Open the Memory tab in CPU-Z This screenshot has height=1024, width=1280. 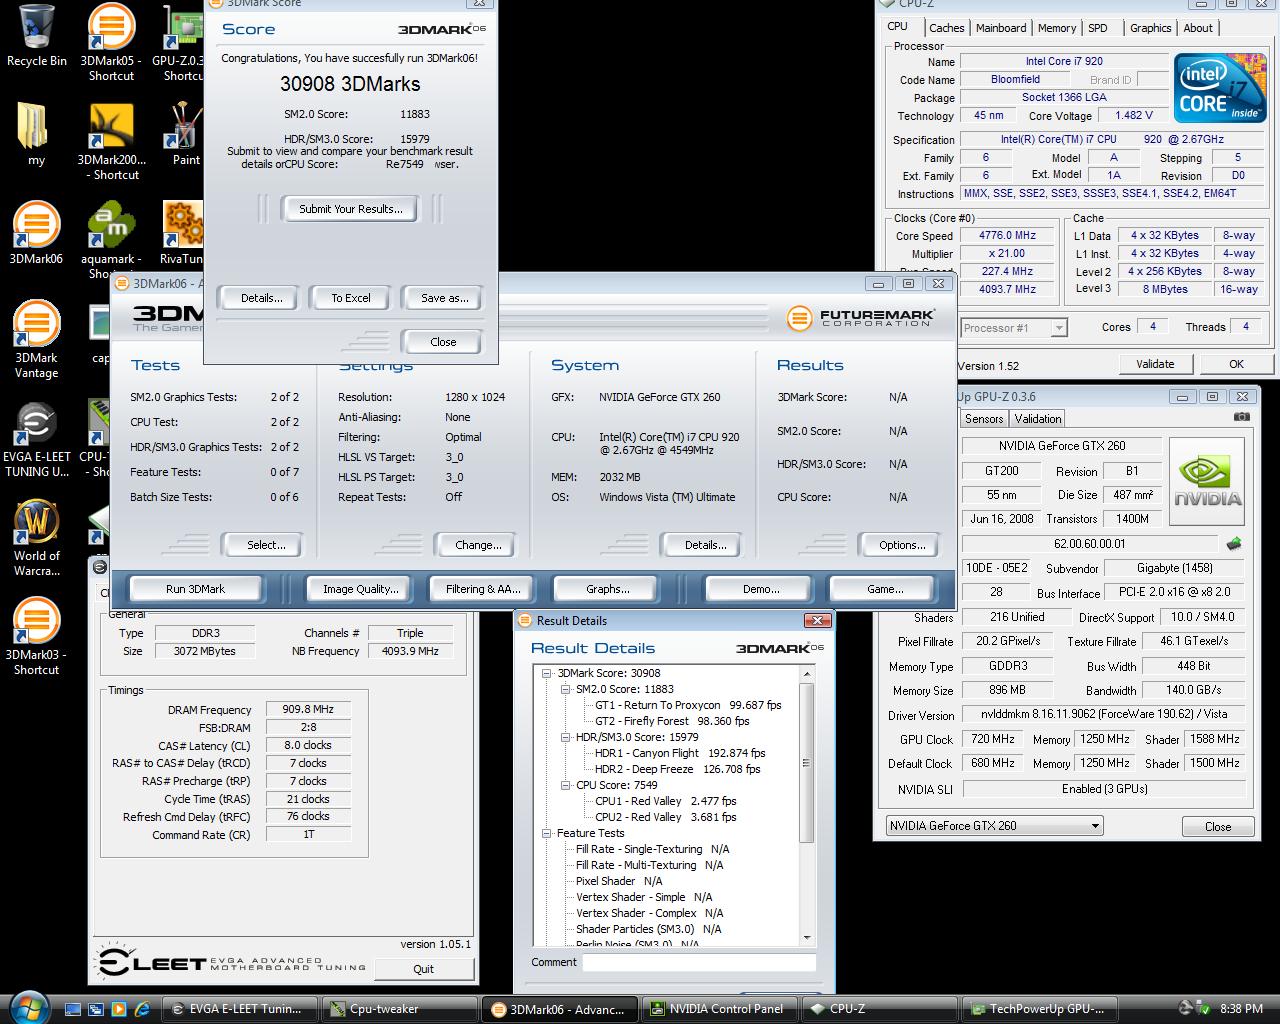point(1056,28)
